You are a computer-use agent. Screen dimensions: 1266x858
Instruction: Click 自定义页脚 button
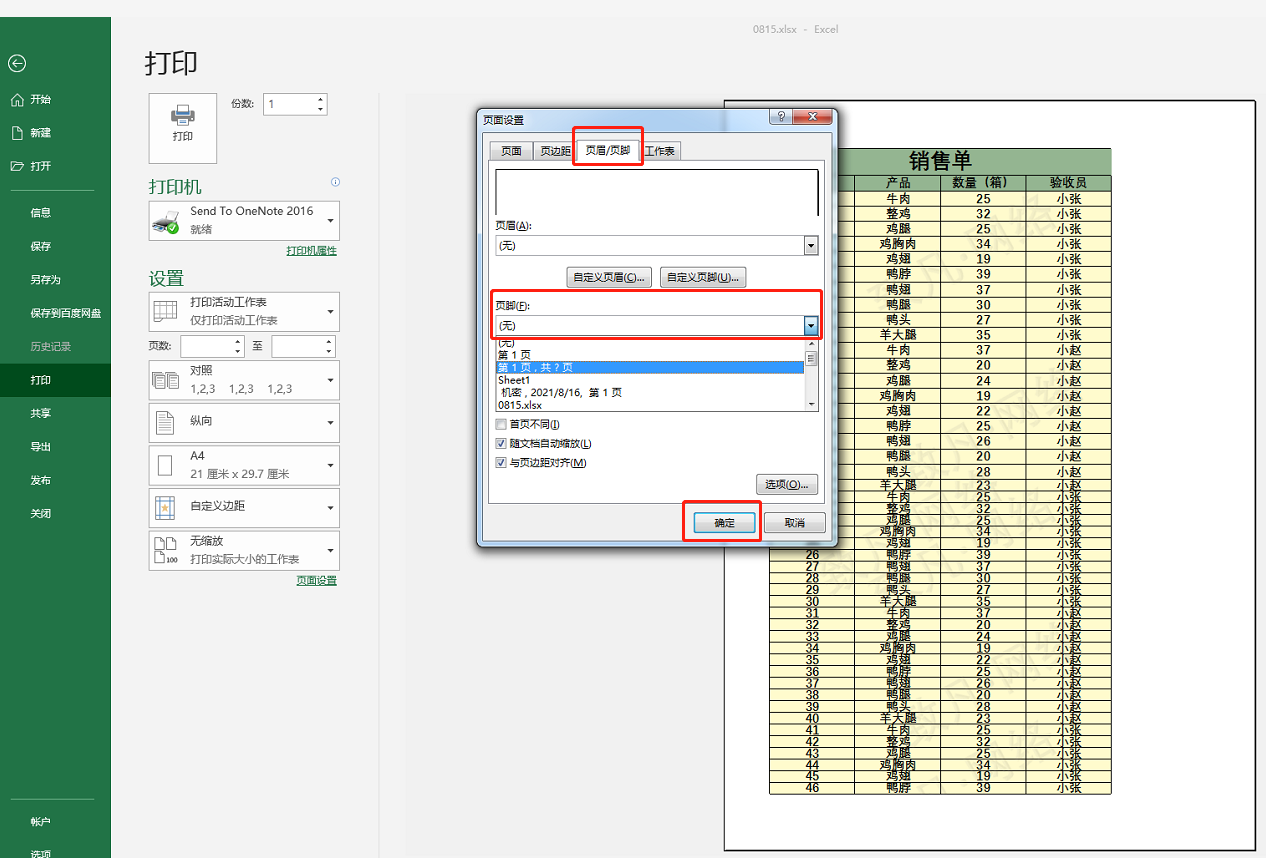(703, 277)
